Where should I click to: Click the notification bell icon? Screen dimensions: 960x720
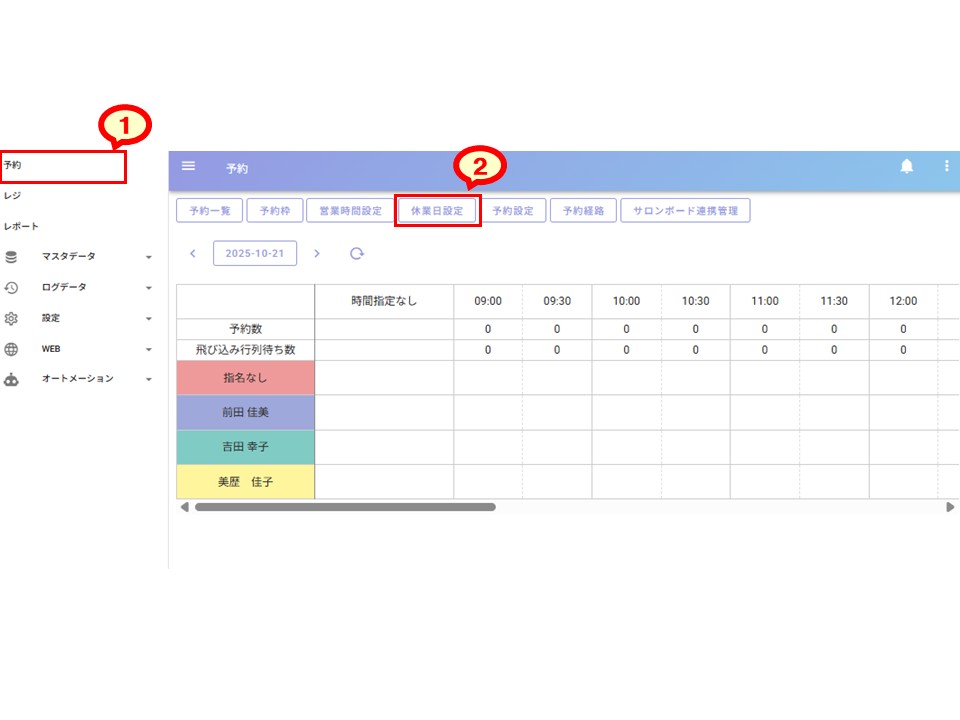[907, 166]
